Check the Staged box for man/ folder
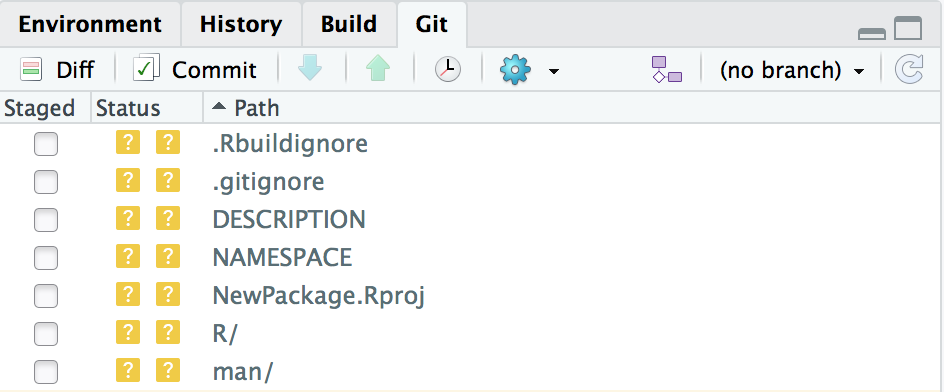Image resolution: width=944 pixels, height=392 pixels. 46,372
